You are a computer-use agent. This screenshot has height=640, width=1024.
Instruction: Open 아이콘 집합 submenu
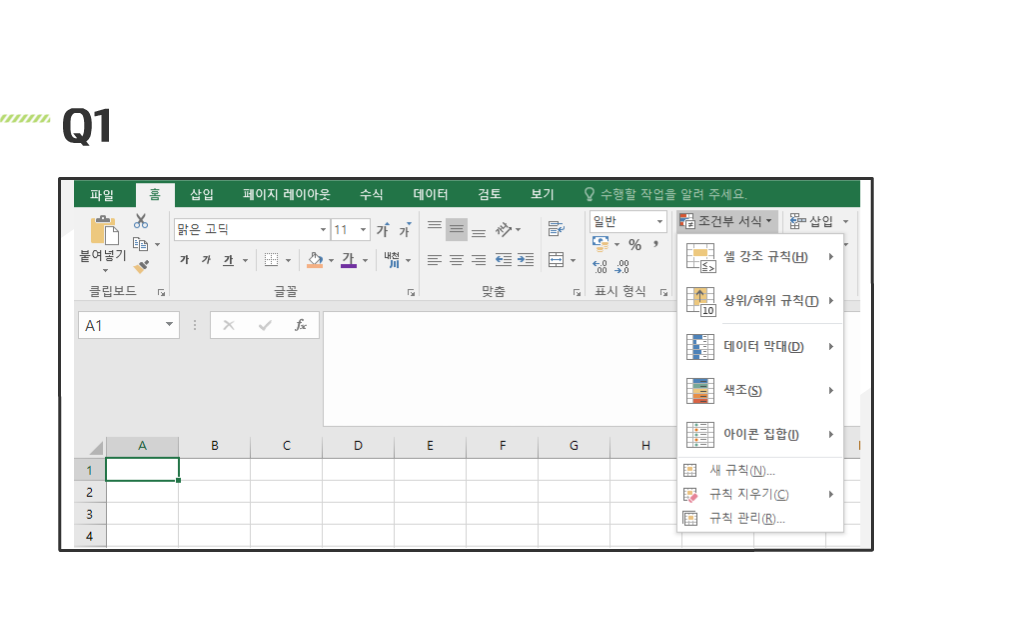760,435
